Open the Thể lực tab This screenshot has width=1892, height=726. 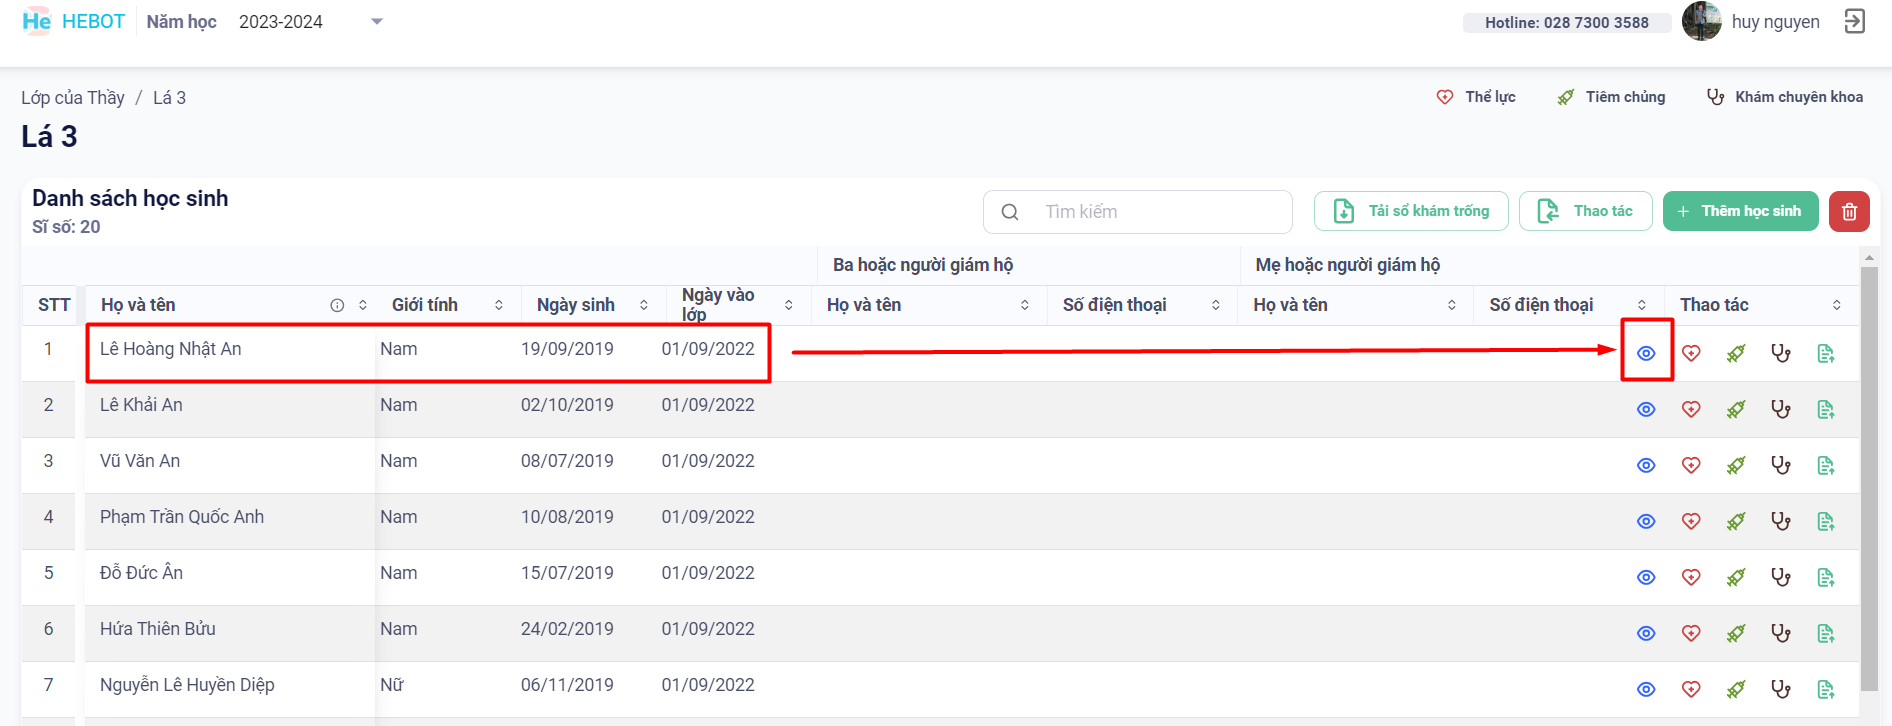click(1476, 97)
